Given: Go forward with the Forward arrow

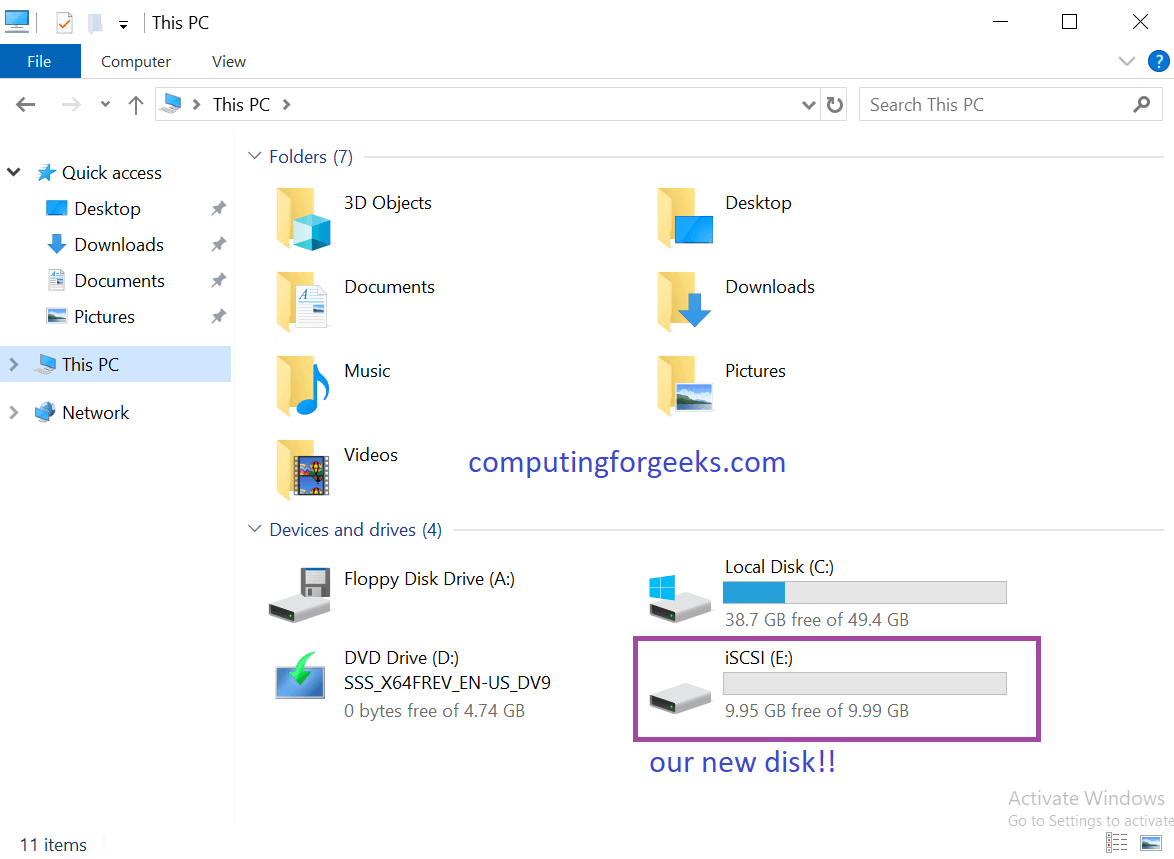Looking at the screenshot, I should pos(71,105).
